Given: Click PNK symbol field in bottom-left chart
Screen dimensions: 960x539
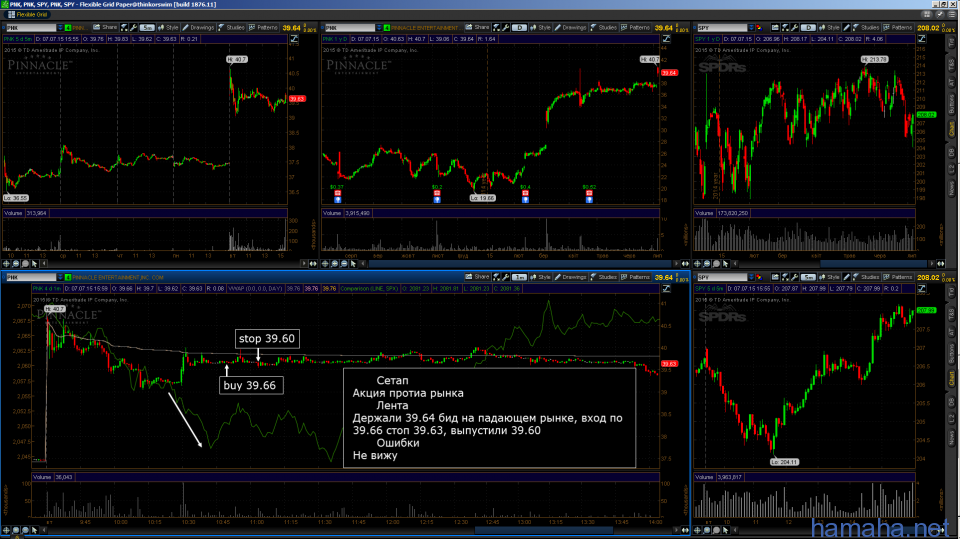Looking at the screenshot, I should click(30, 277).
